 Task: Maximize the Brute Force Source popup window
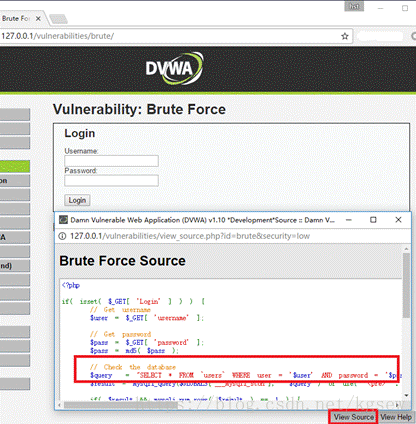point(373,220)
